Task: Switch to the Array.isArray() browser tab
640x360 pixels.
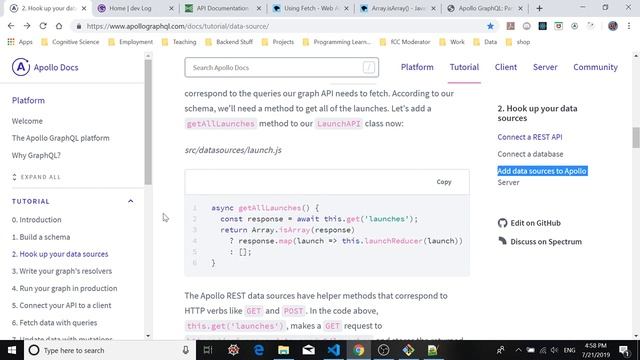Action: click(398, 8)
